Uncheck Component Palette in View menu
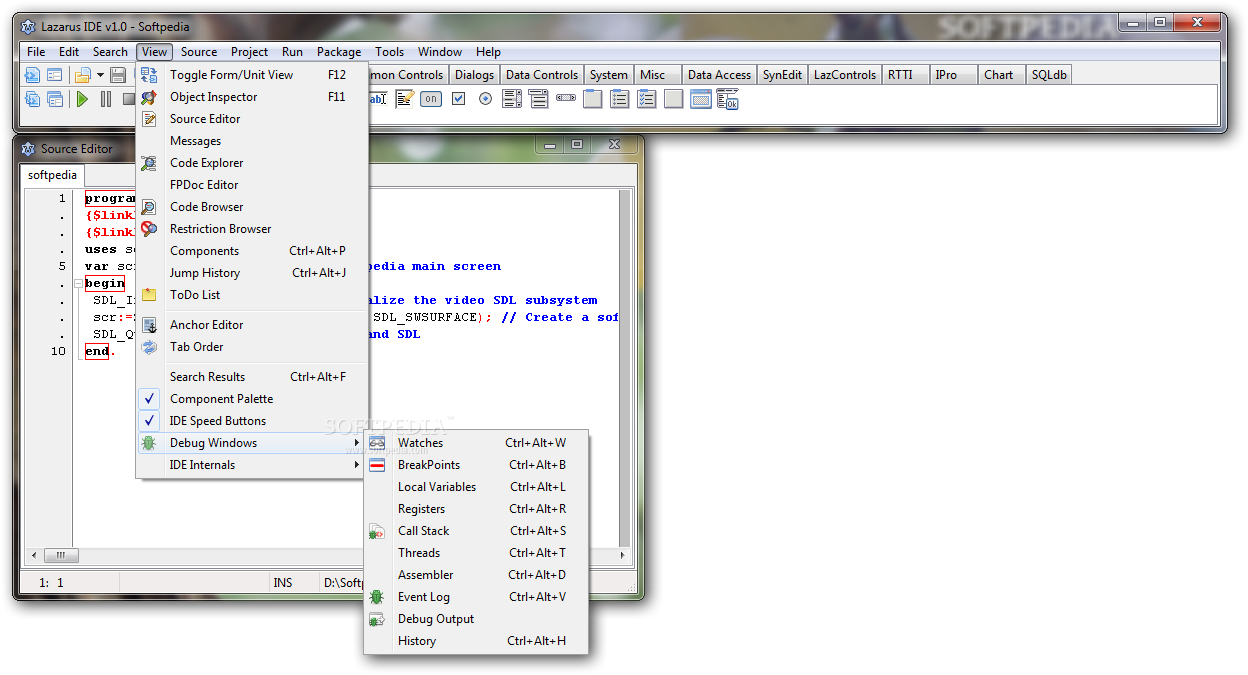Viewport: 1248px width, 675px height. [252, 399]
